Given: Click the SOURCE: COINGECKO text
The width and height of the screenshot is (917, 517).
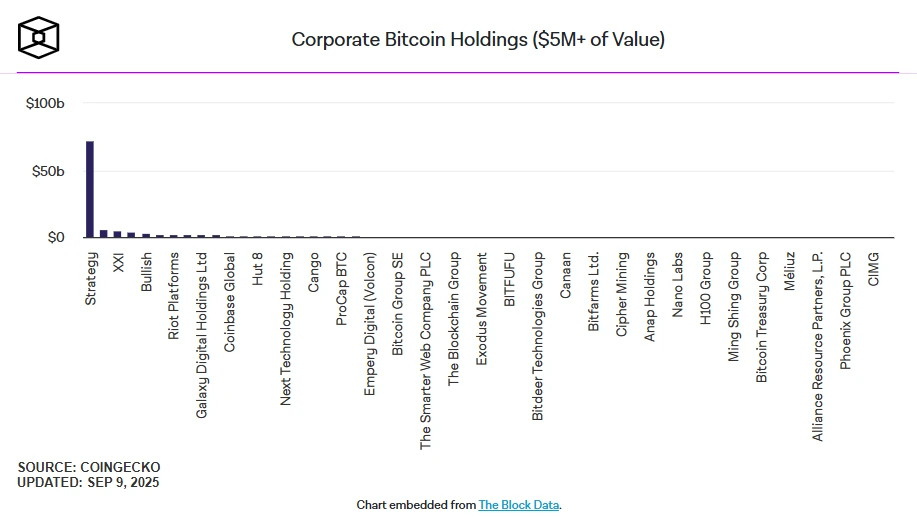Looking at the screenshot, I should 88,467.
